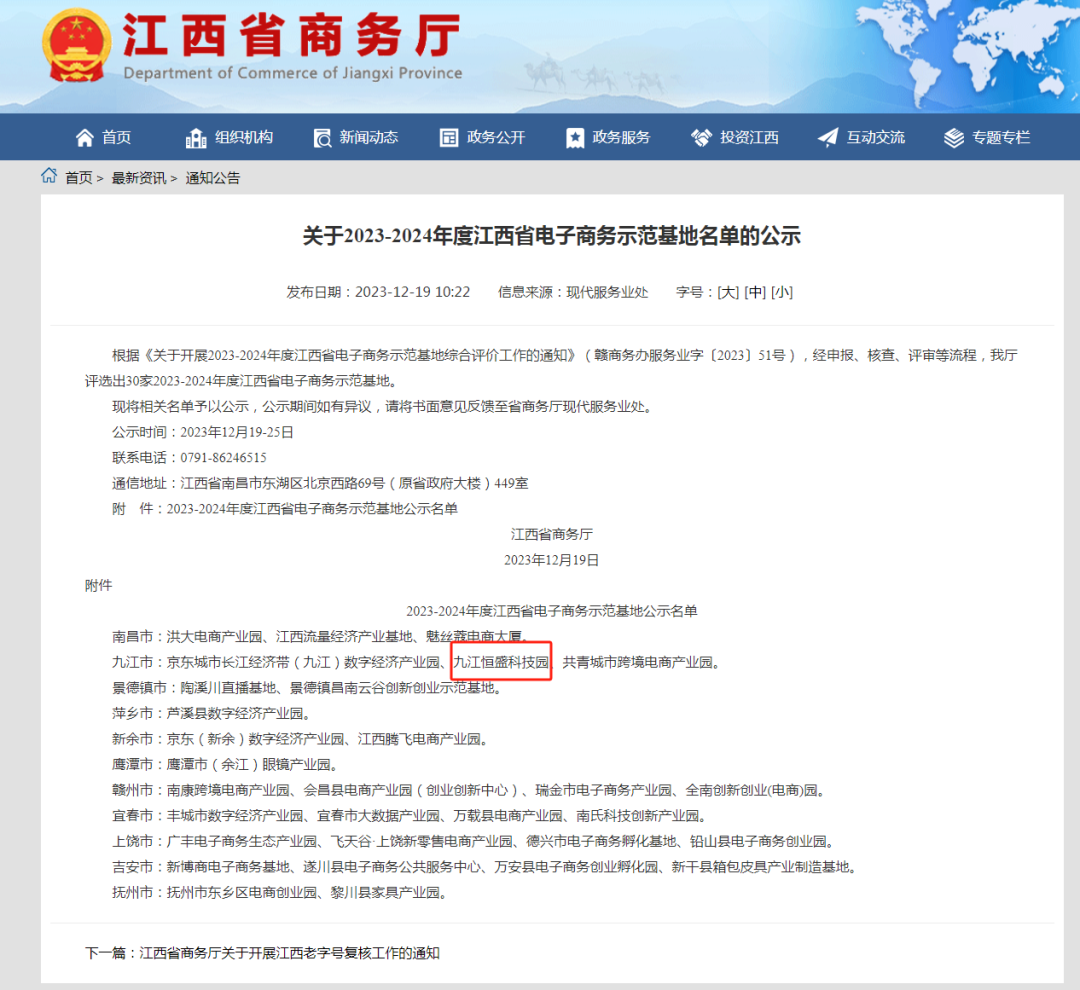Click the 南昌市 row
Image resolution: width=1080 pixels, height=990 pixels.
tap(321, 637)
